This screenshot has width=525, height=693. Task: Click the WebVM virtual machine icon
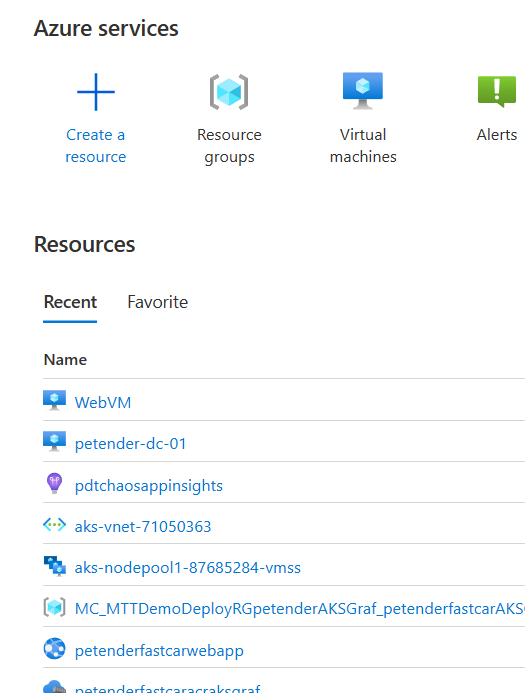tap(54, 400)
